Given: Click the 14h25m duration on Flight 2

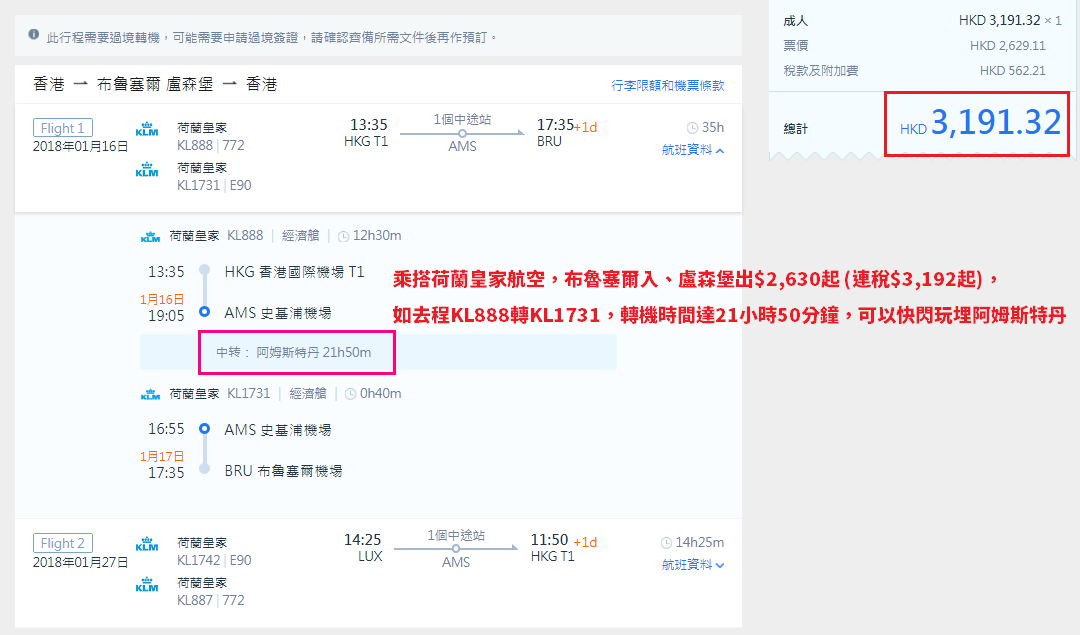Looking at the screenshot, I should (699, 543).
